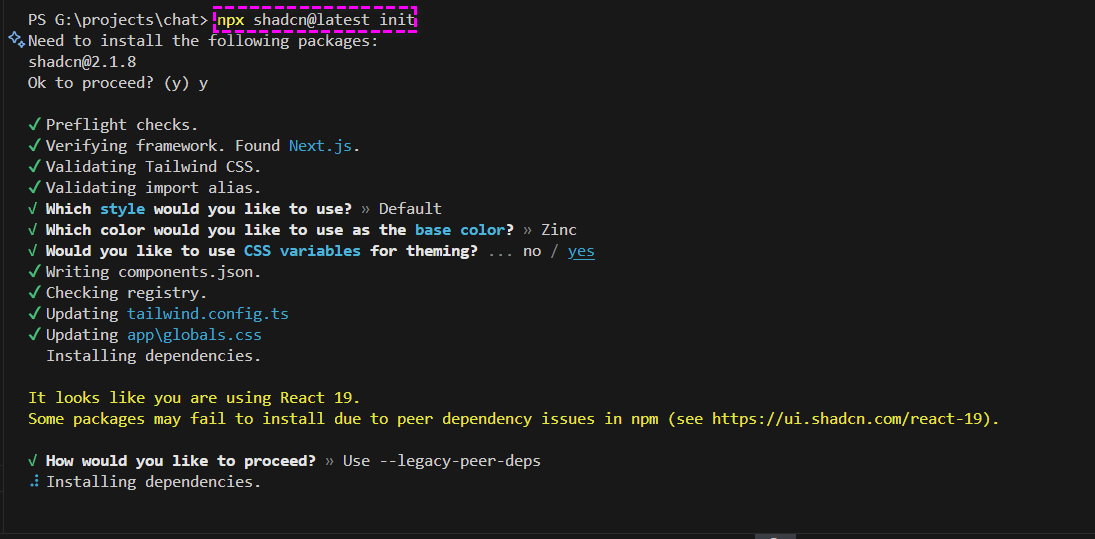
Task: Click the checkmark beside Validating import alias
Action: (34, 188)
